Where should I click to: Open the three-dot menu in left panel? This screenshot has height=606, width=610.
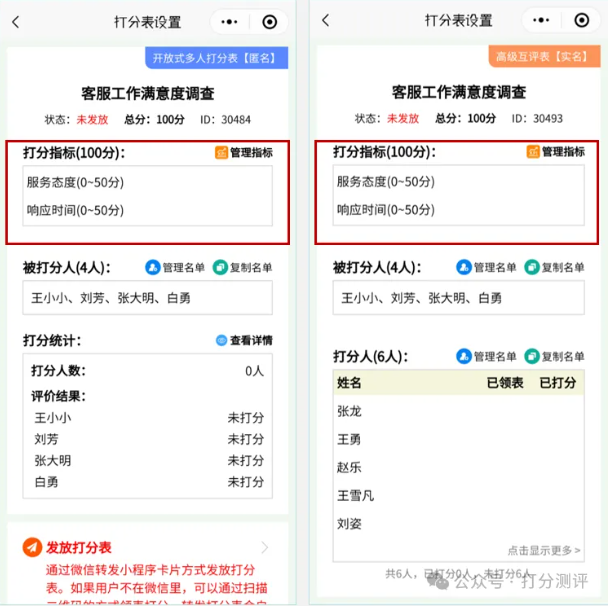click(229, 22)
